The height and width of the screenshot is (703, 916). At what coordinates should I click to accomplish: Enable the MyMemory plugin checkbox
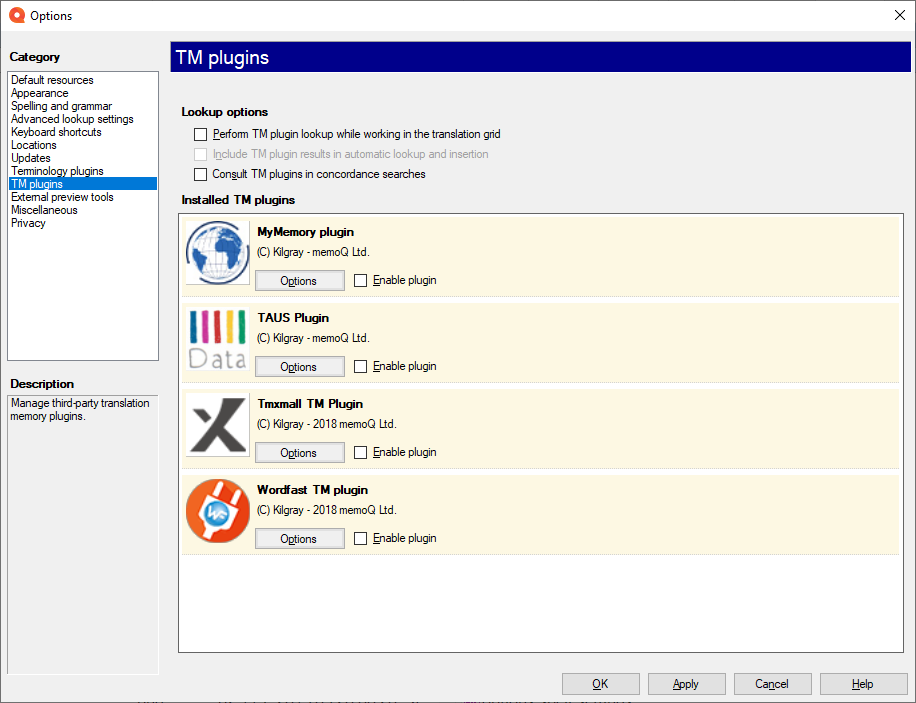click(x=361, y=281)
